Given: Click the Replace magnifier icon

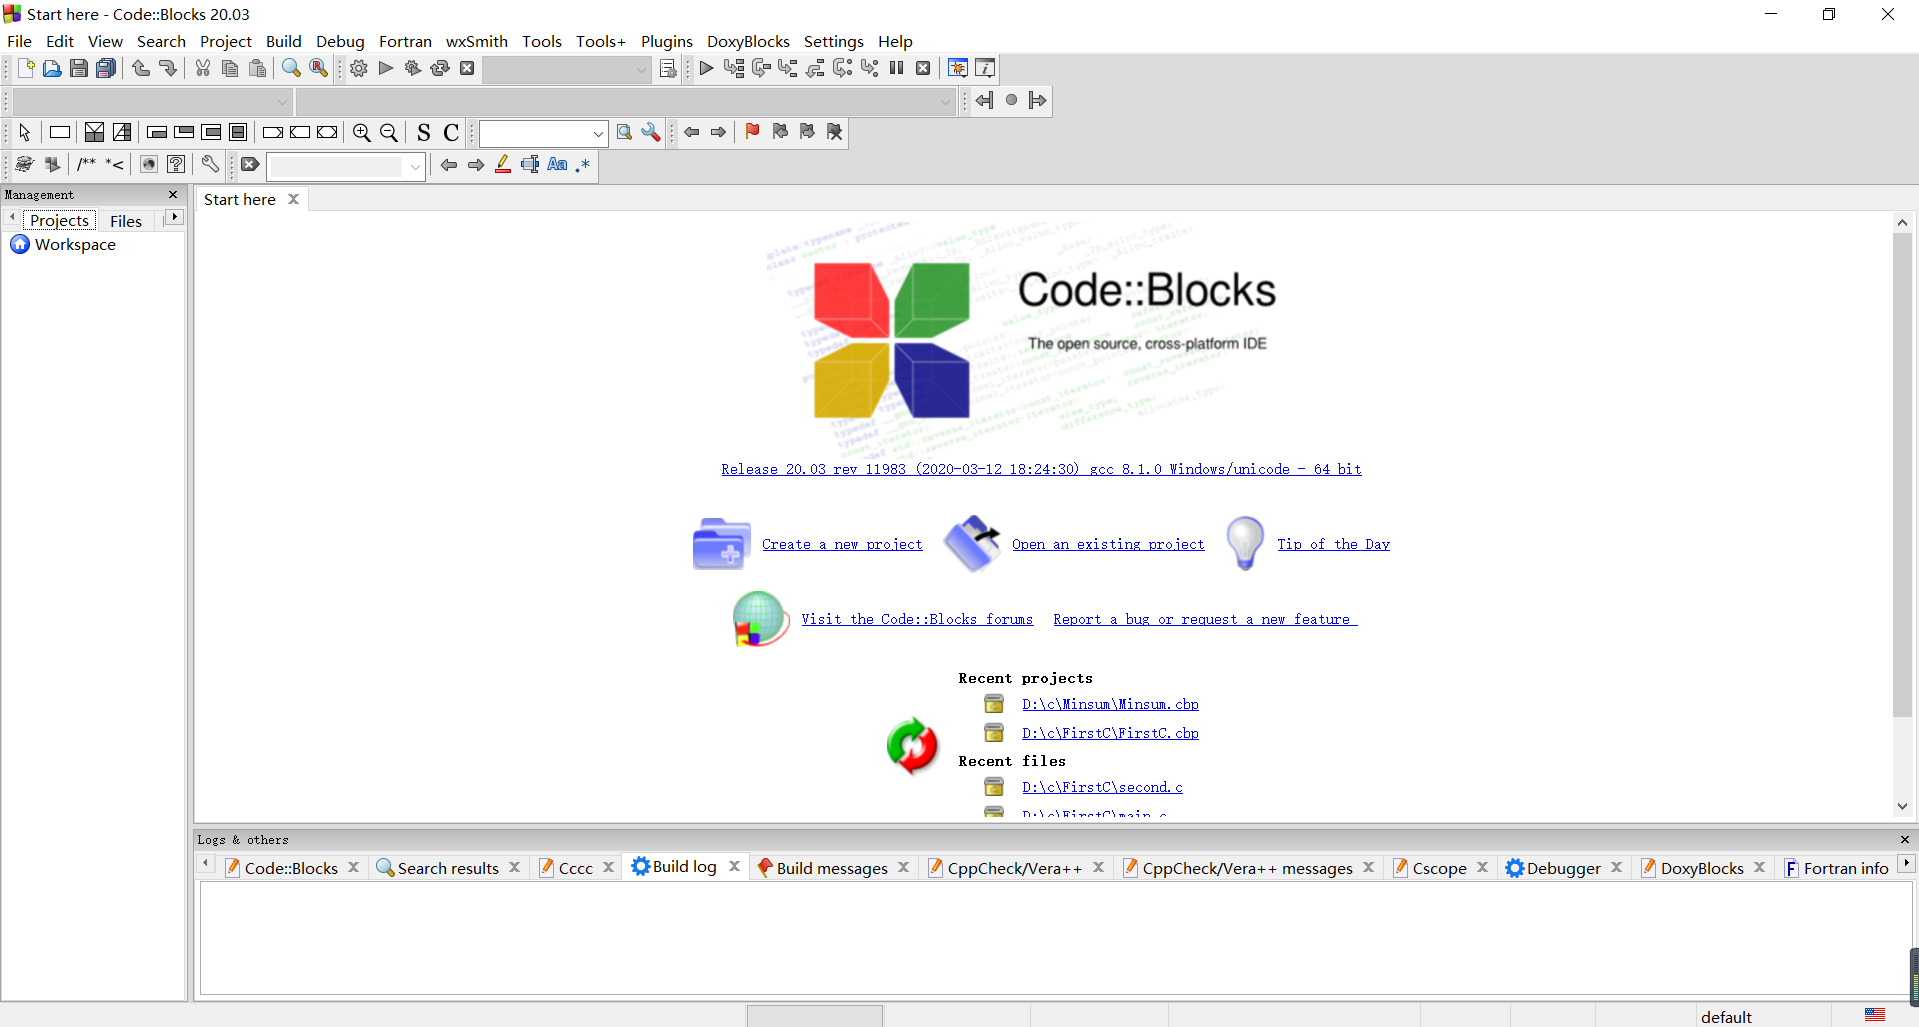Looking at the screenshot, I should pyautogui.click(x=318, y=68).
